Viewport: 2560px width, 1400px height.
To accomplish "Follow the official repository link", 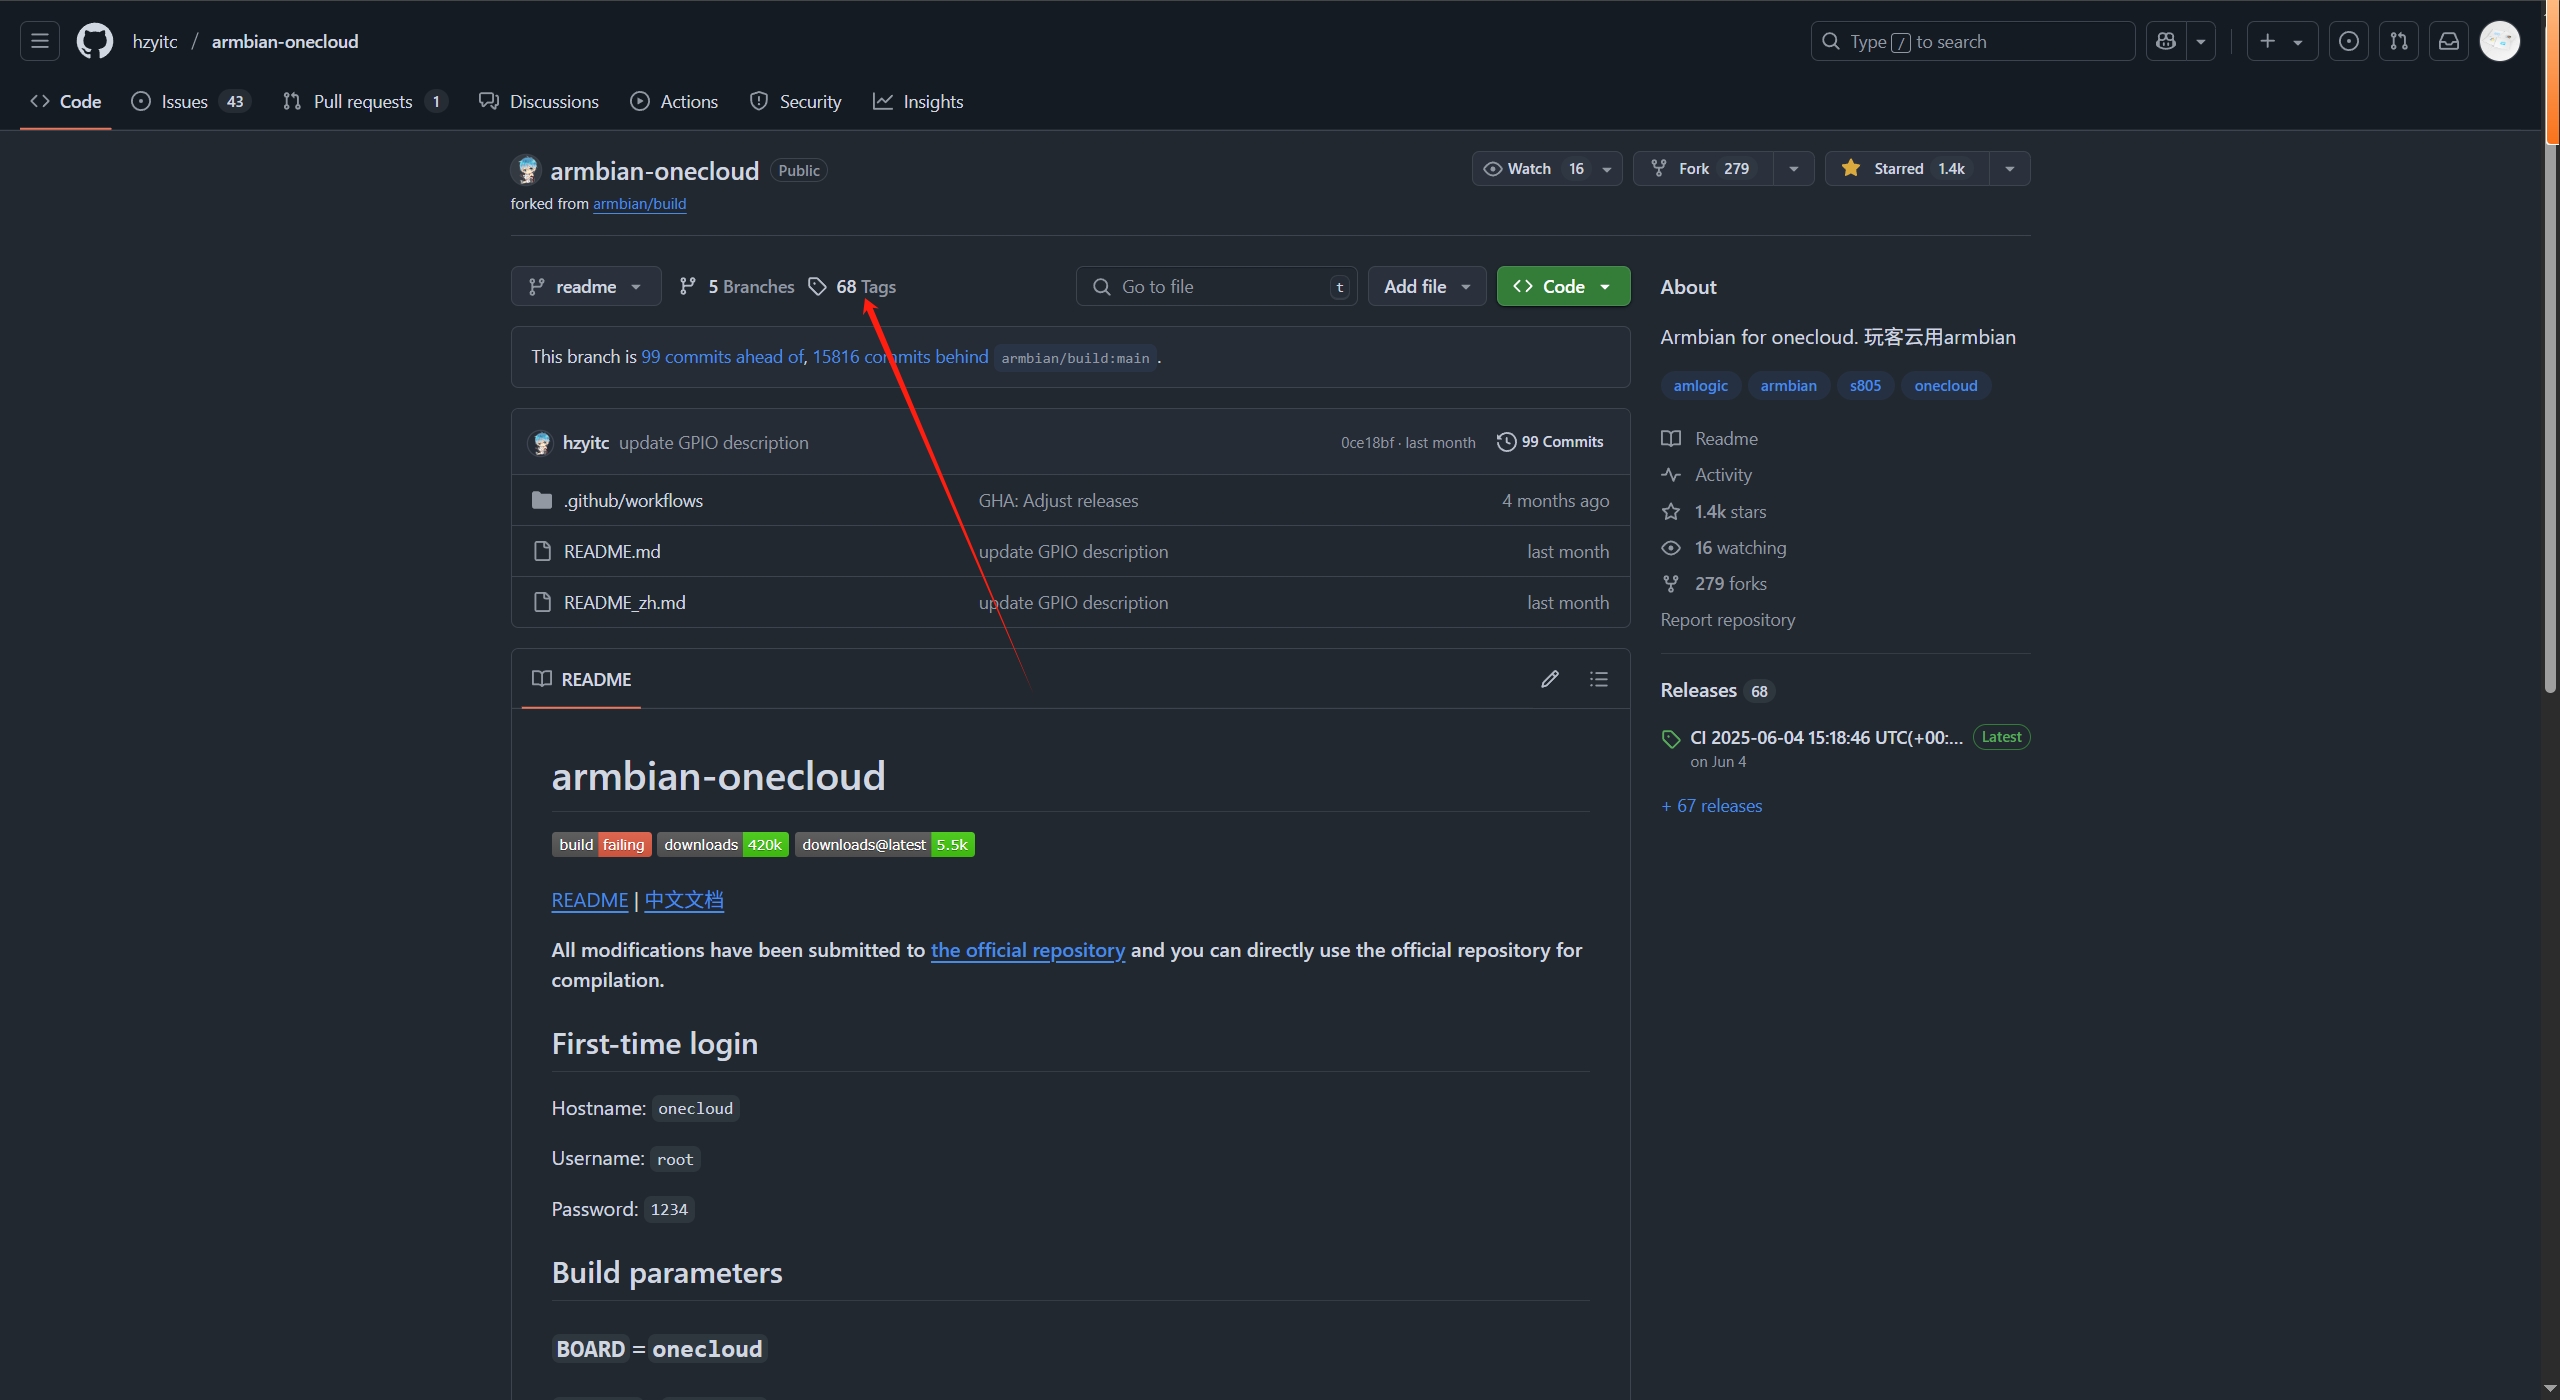I will pyautogui.click(x=1027, y=950).
